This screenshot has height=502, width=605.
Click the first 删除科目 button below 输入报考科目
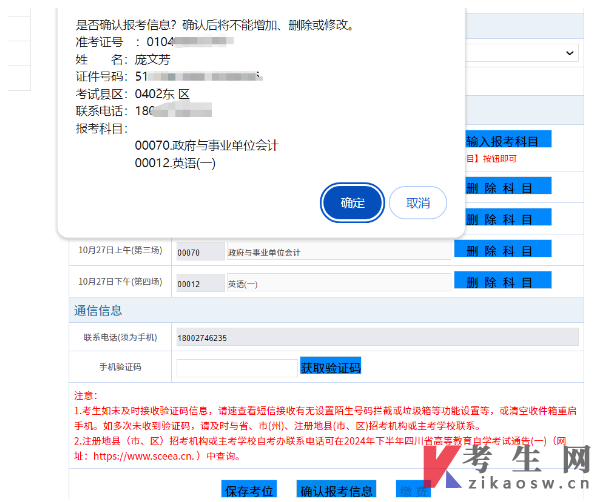point(508,187)
